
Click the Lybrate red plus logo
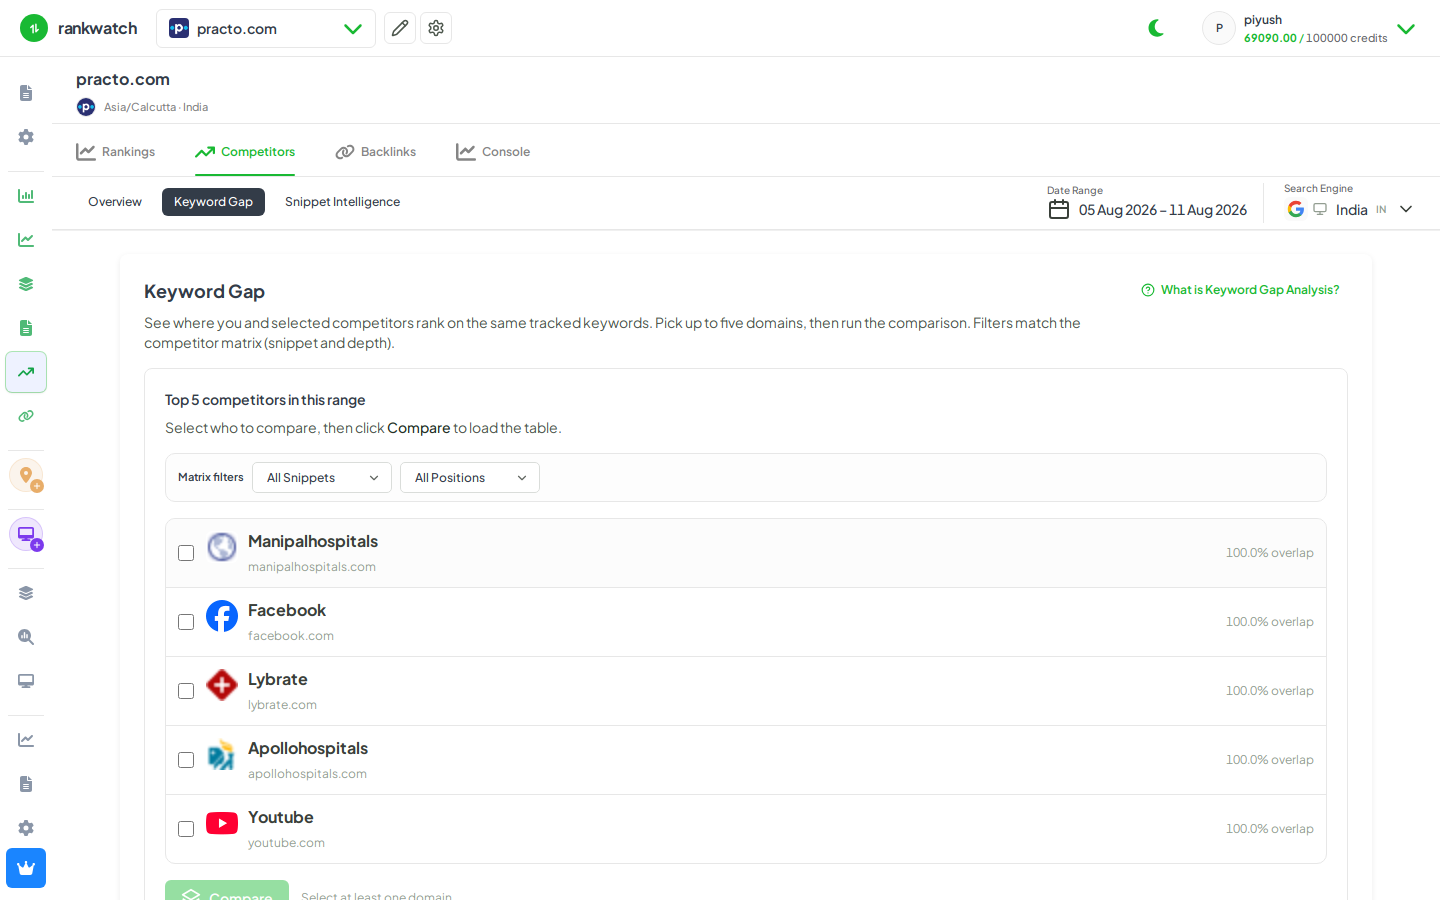coord(222,685)
